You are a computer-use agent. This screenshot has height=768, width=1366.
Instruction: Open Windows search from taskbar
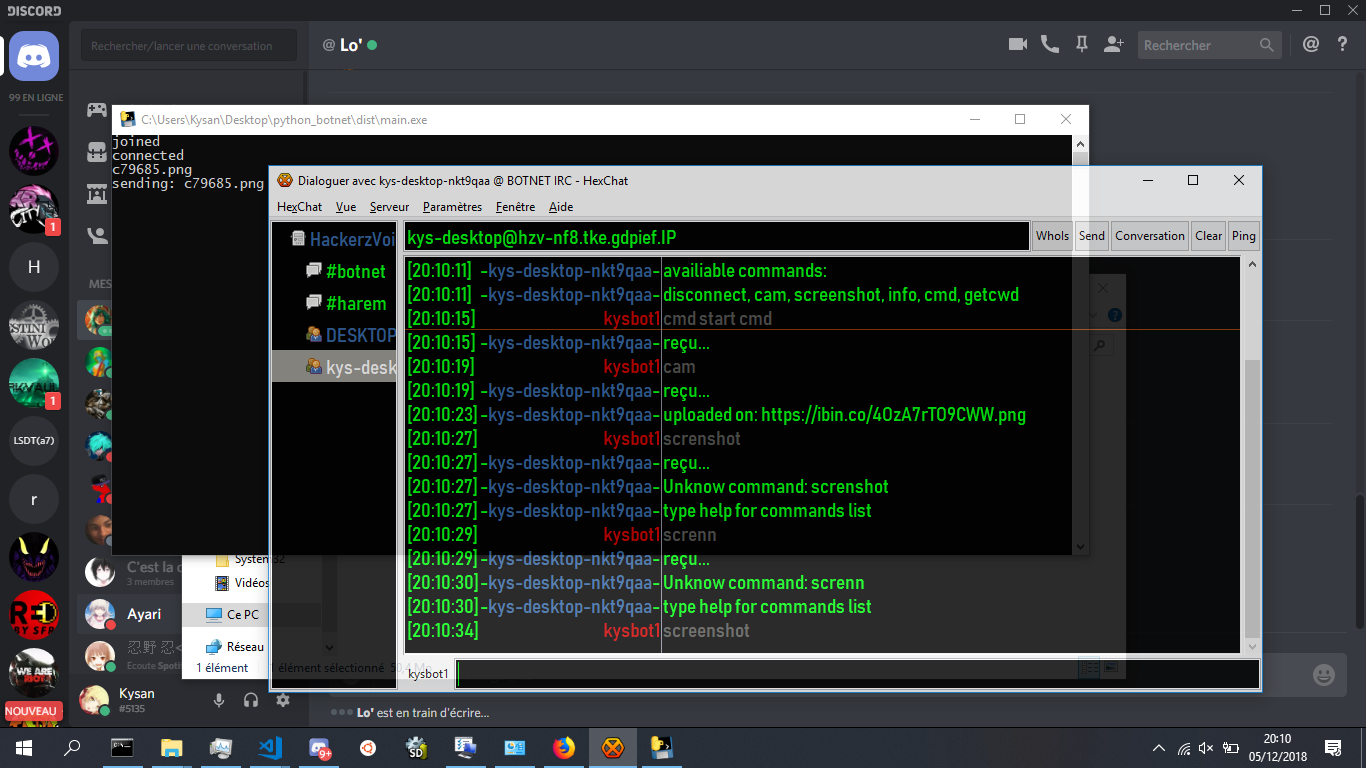pyautogui.click(x=72, y=747)
